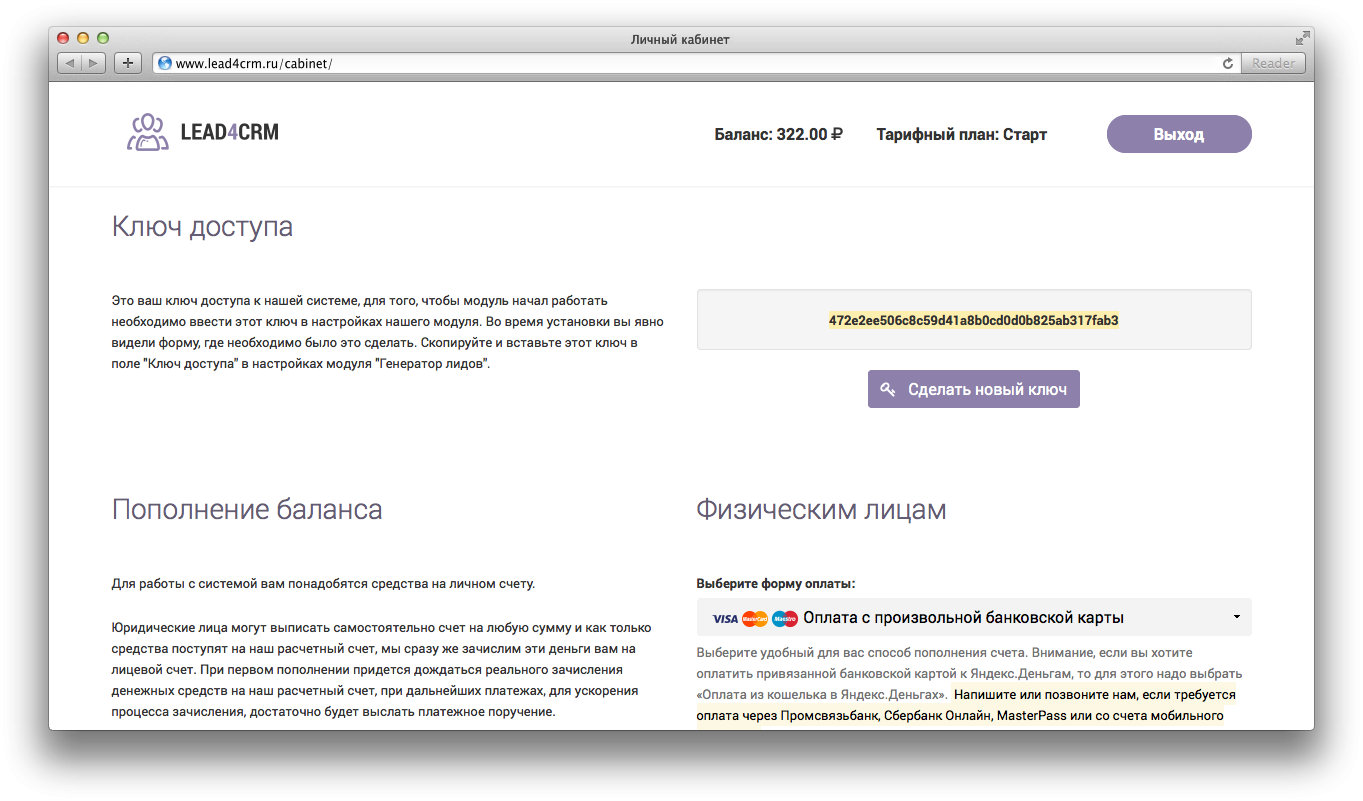Click the globe favicon in the address bar
Viewport: 1363px width, 801px height.
163,62
